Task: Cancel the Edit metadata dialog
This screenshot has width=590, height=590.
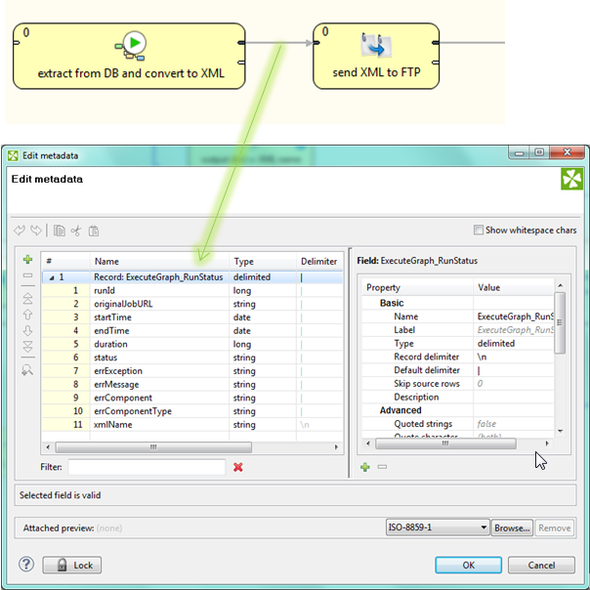Action: 541,565
